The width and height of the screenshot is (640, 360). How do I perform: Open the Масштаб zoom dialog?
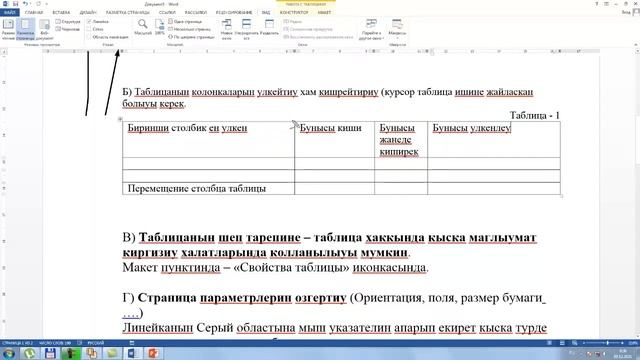(143, 27)
